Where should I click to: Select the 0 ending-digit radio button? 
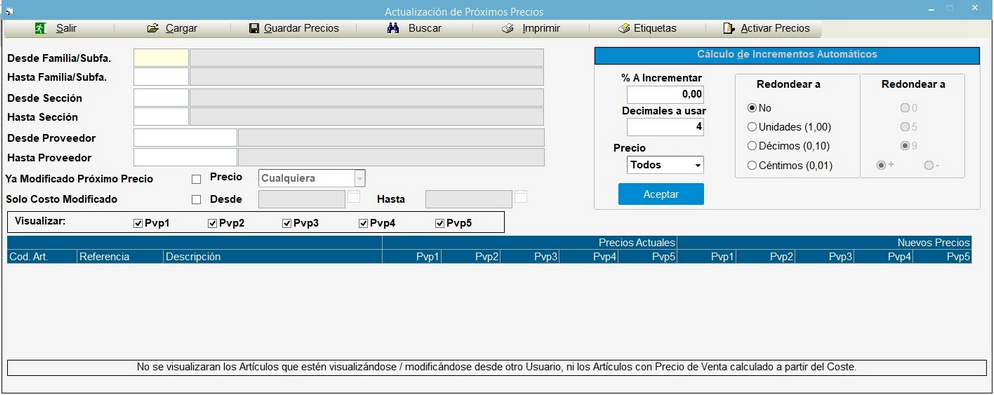pyautogui.click(x=905, y=108)
